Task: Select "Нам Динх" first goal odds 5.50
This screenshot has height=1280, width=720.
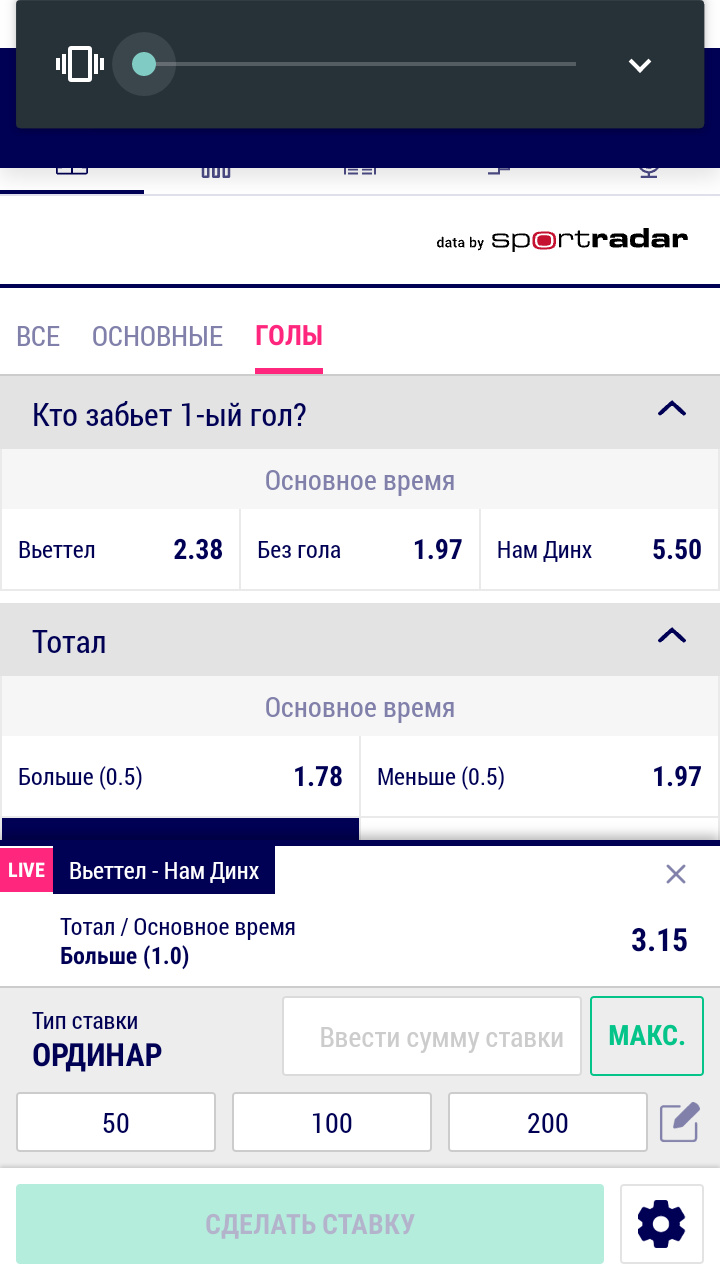Action: pos(599,550)
